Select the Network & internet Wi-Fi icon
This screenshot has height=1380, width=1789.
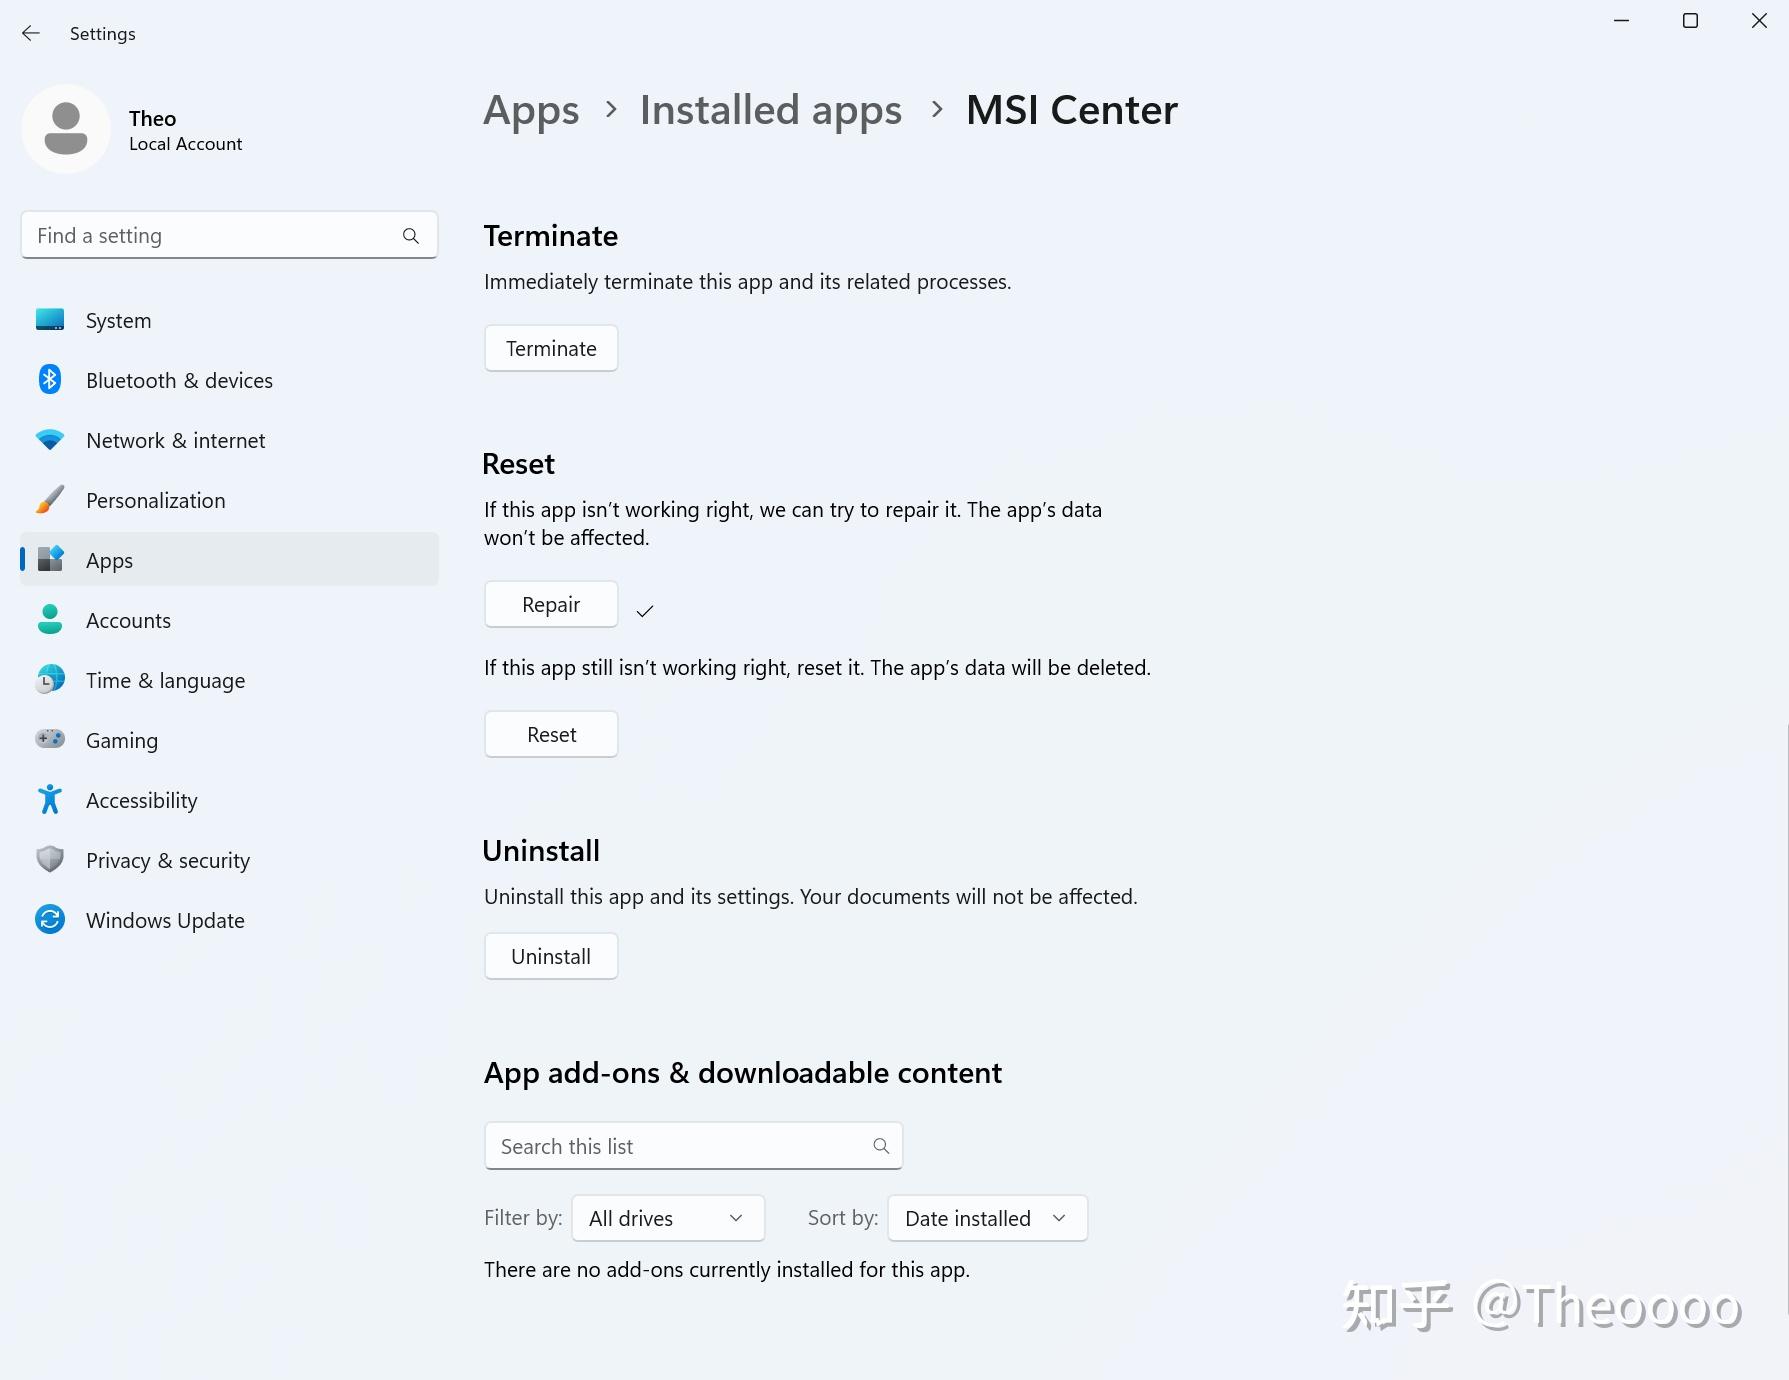pos(50,440)
